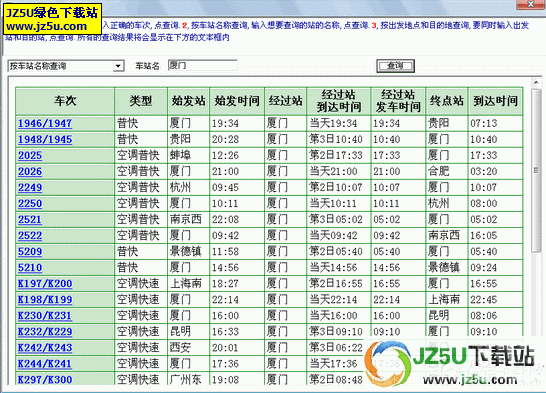The width and height of the screenshot is (546, 393).
Task: Click the scrollbar up arrow of results
Action: click(x=536, y=83)
